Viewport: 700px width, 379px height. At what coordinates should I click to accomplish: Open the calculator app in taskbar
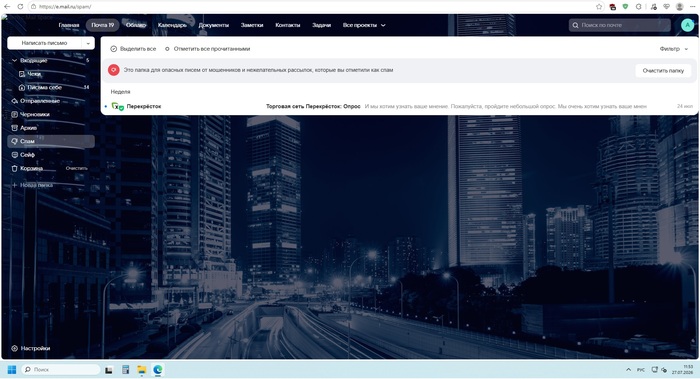pos(125,369)
